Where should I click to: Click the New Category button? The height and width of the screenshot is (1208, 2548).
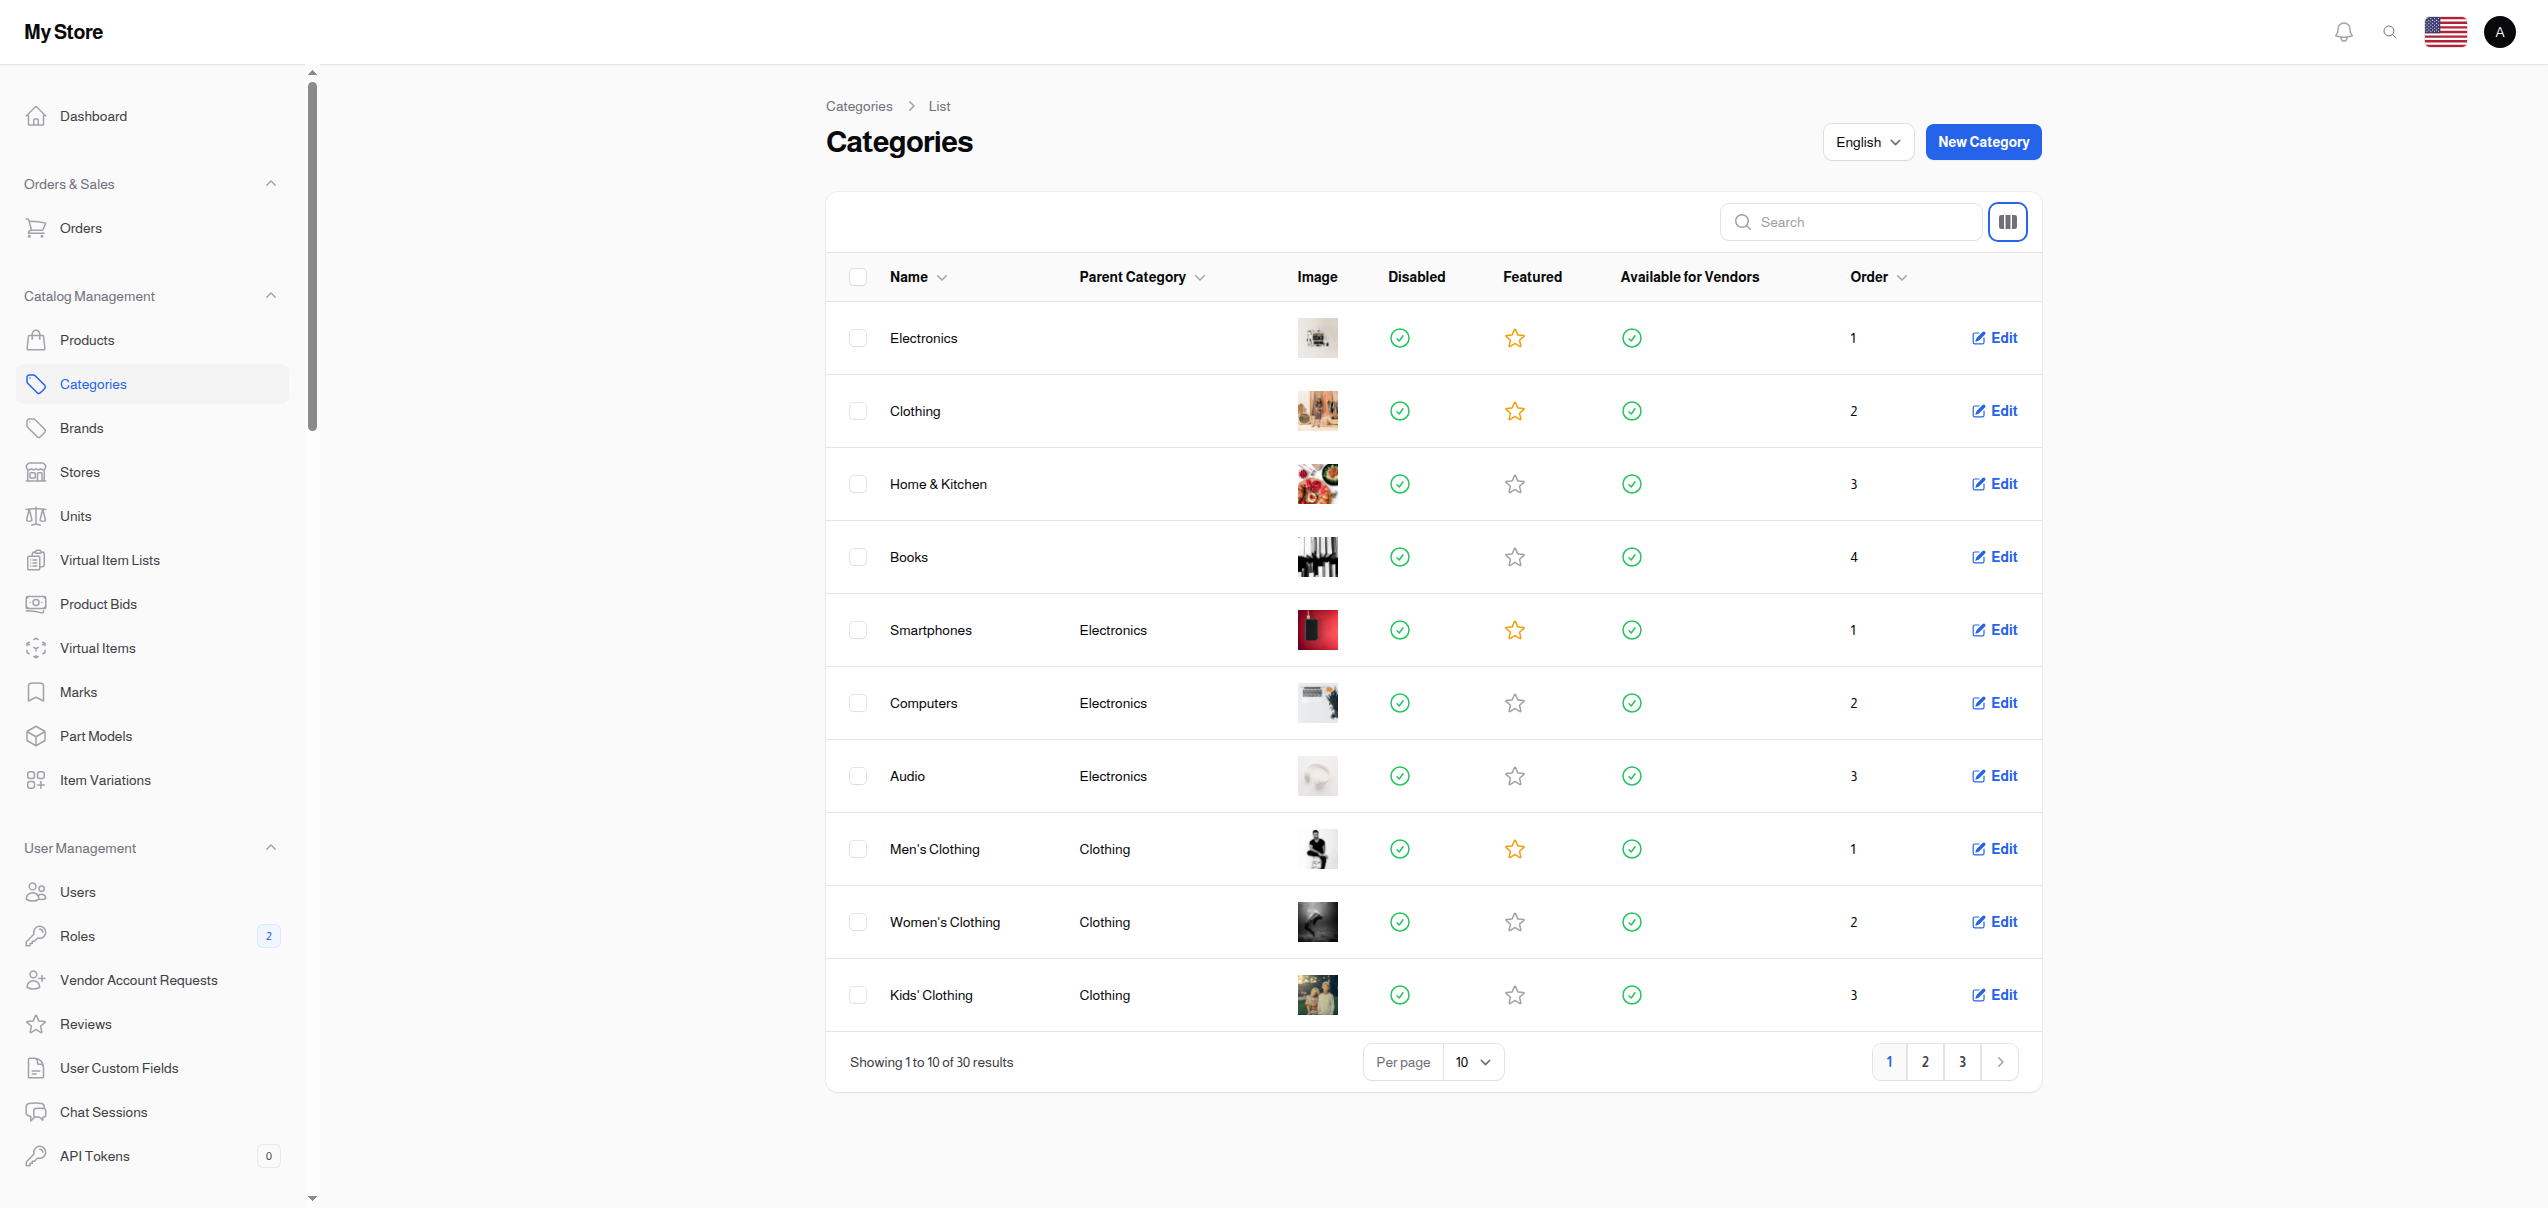tap(1983, 141)
